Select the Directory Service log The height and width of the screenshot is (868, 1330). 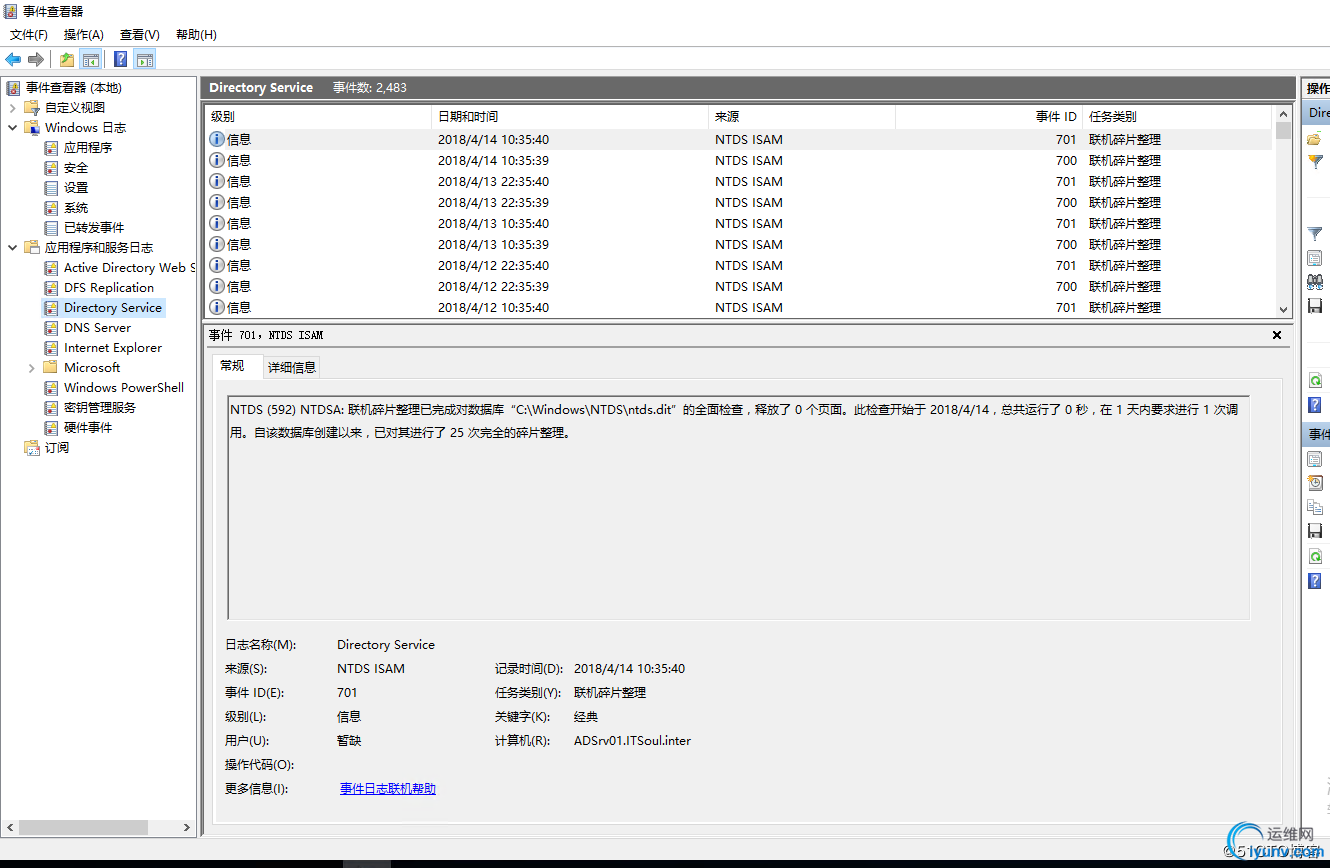(113, 307)
